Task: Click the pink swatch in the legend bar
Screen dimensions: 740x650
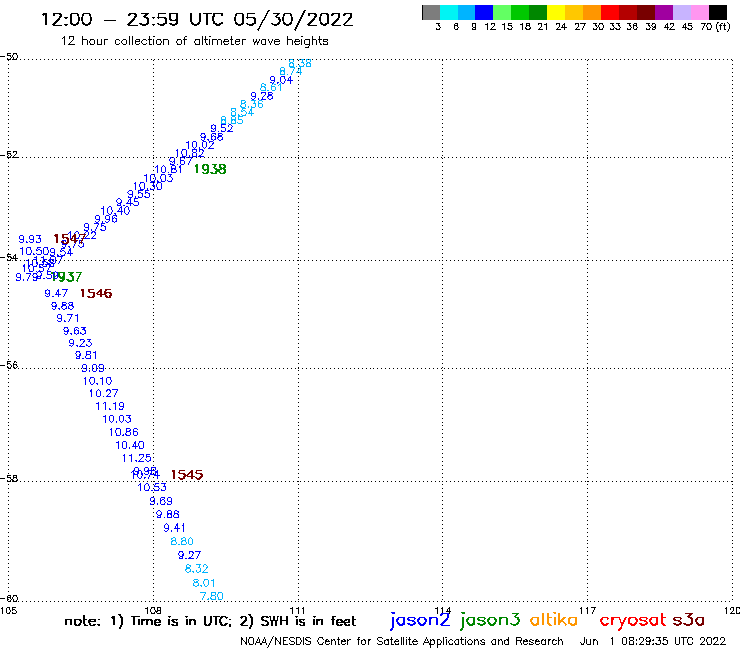Action: (x=700, y=12)
